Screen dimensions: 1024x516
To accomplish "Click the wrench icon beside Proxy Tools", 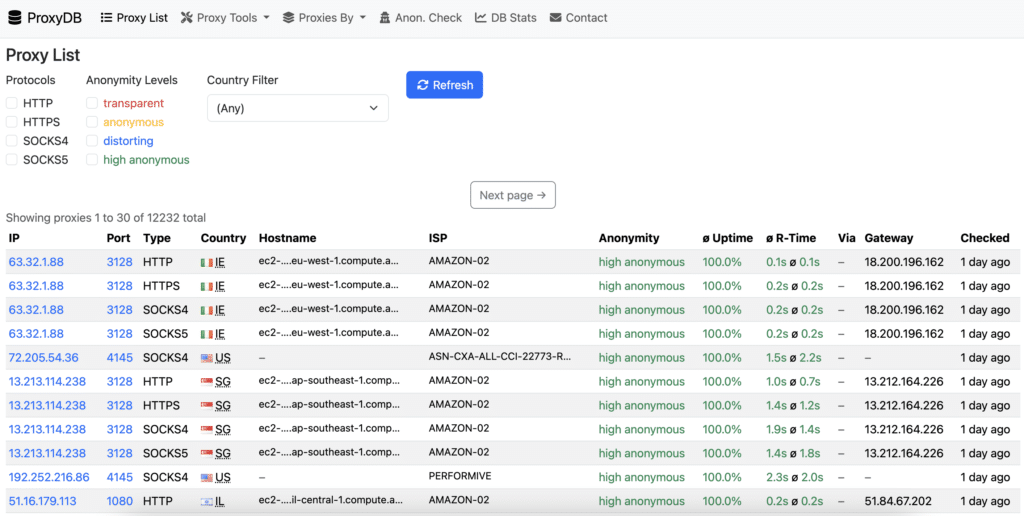I will pyautogui.click(x=187, y=18).
